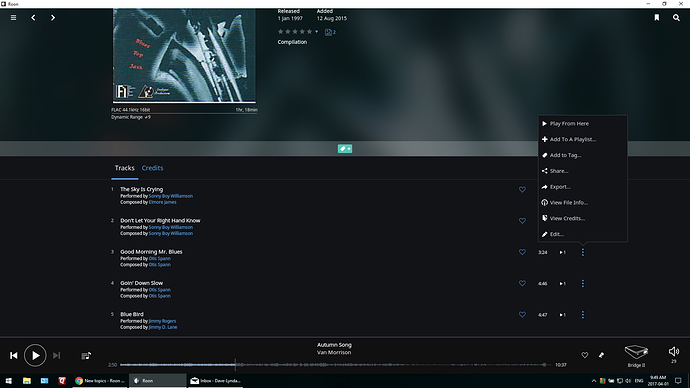
Task: Open three-dot menu for Blue Bird
Action: (x=583, y=315)
